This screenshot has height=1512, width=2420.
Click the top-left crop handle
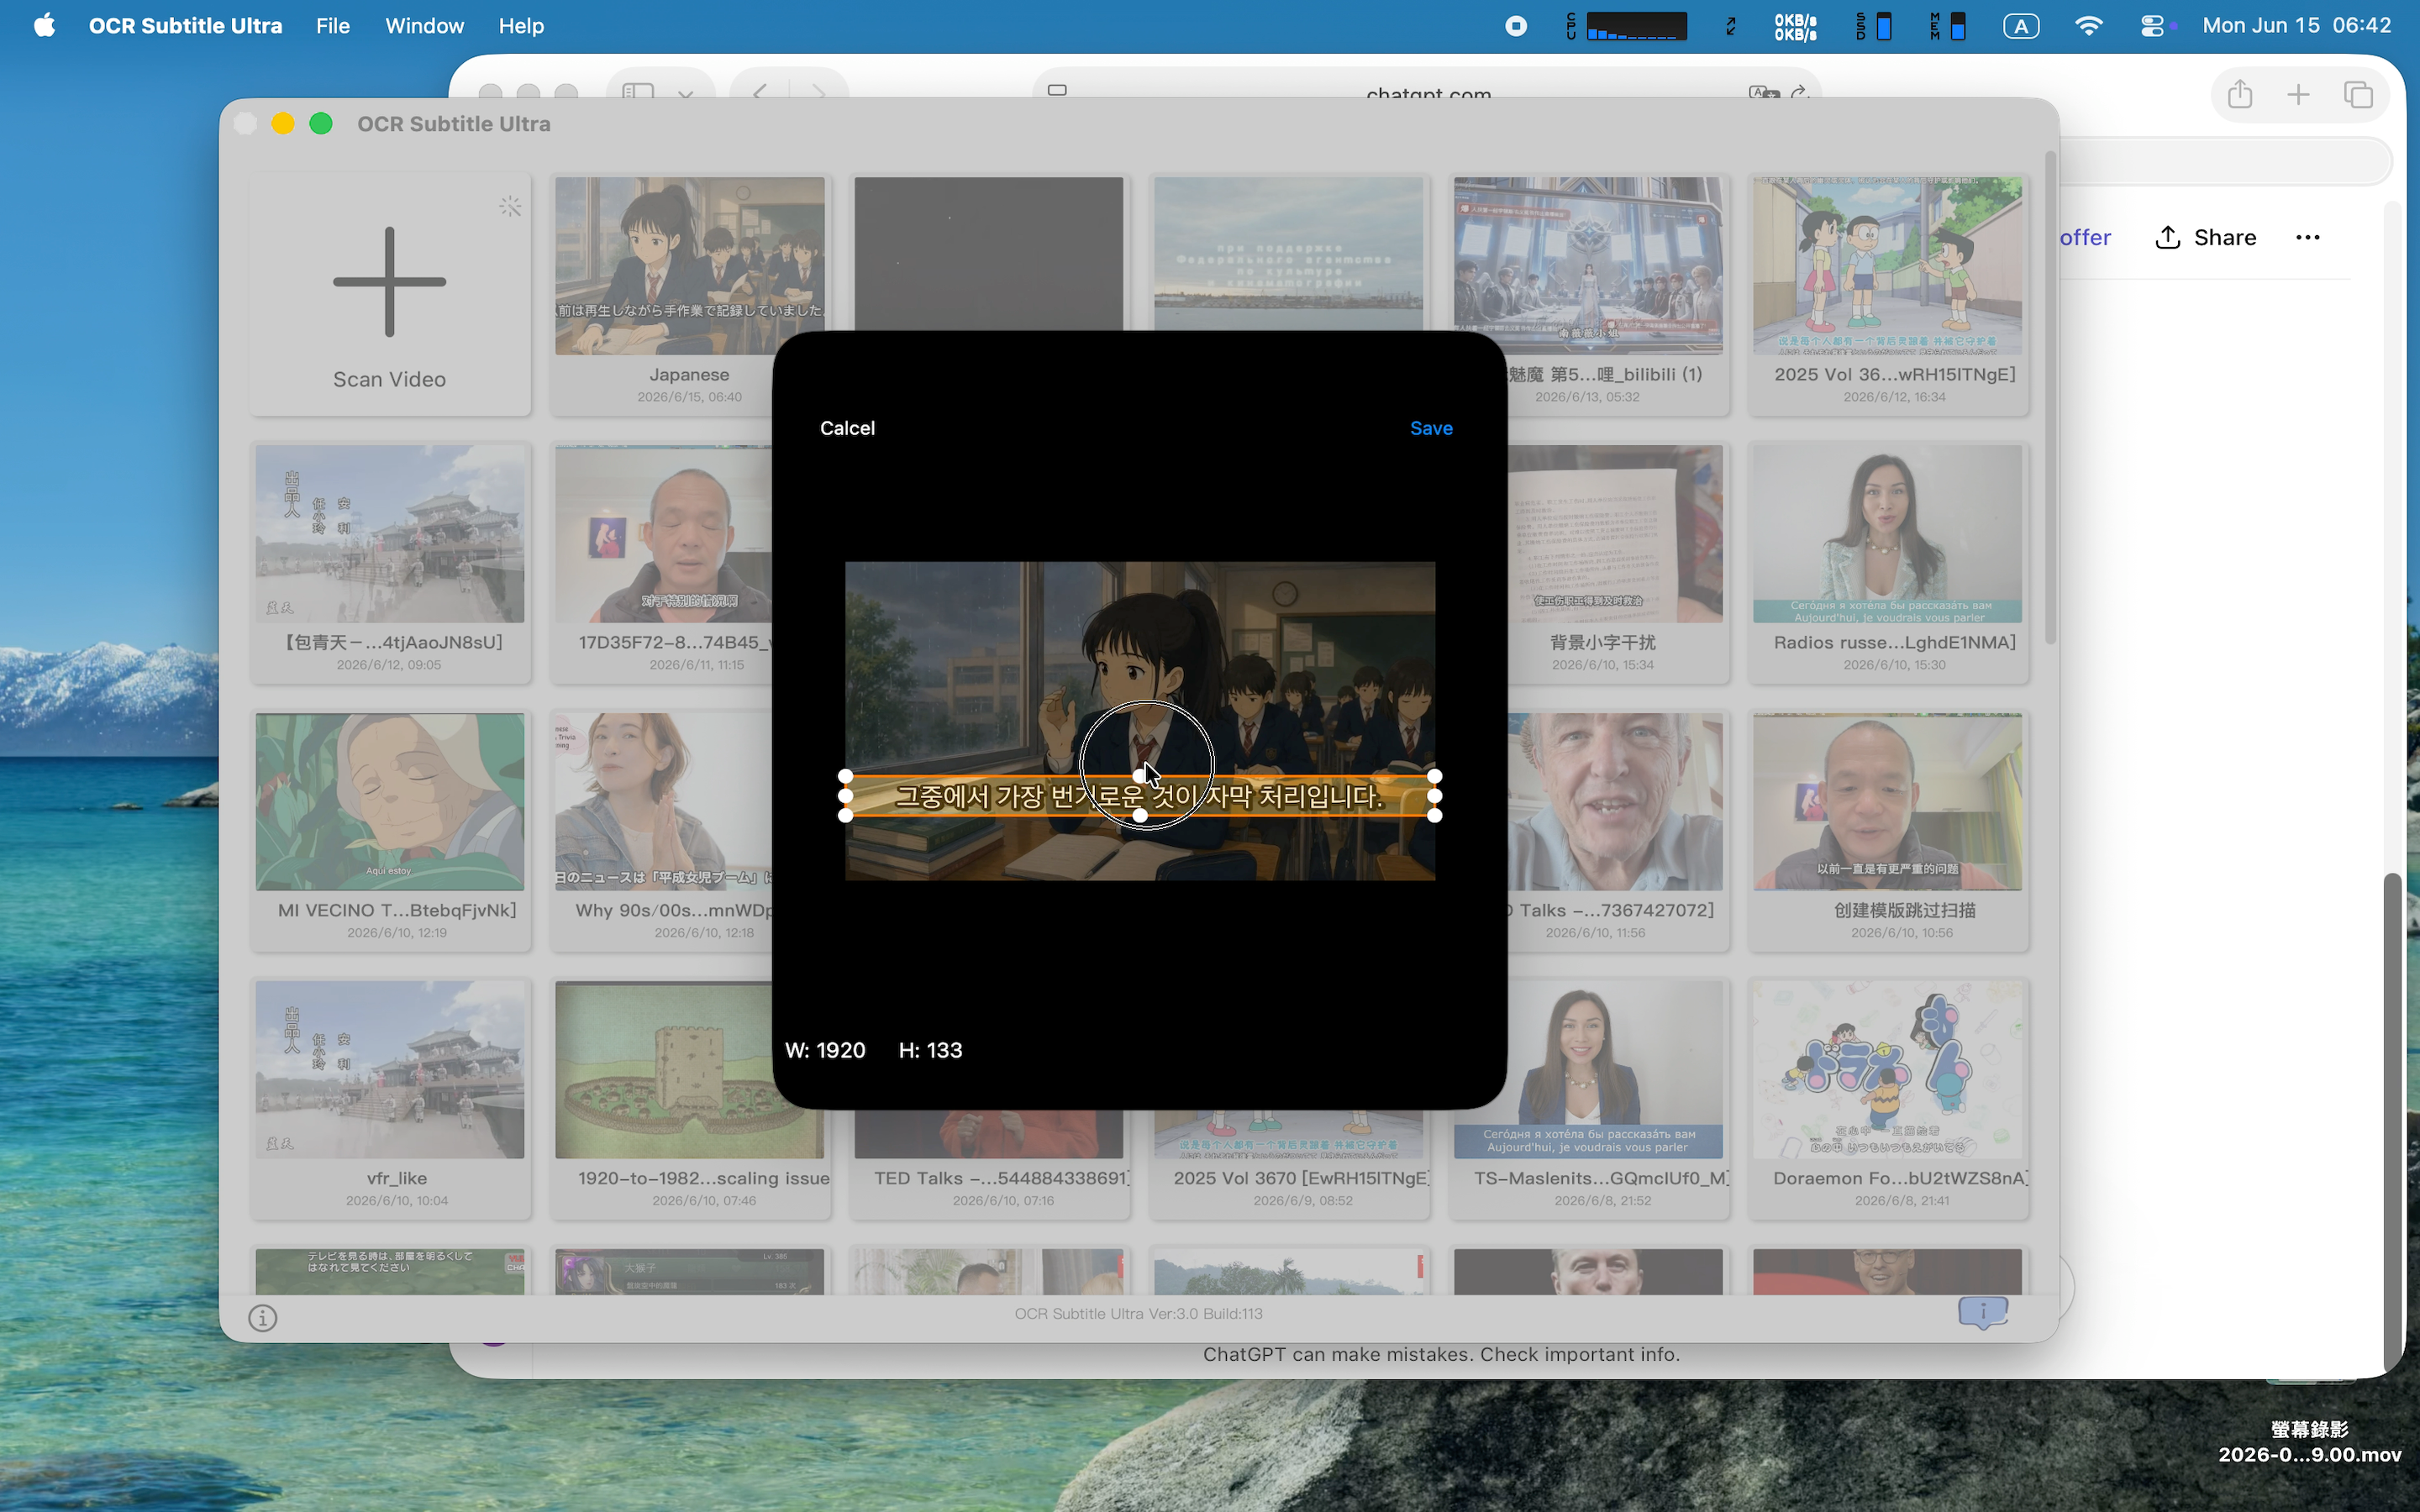[x=845, y=776]
